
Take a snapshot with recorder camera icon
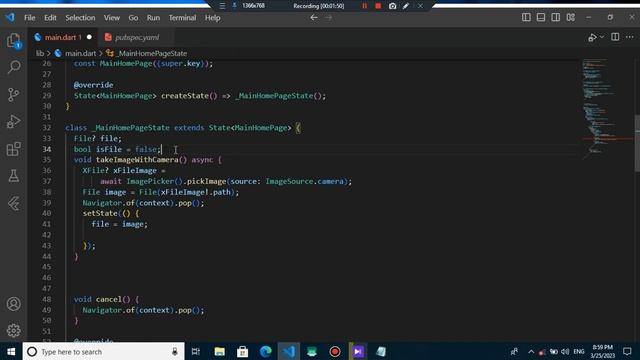pyautogui.click(x=392, y=6)
